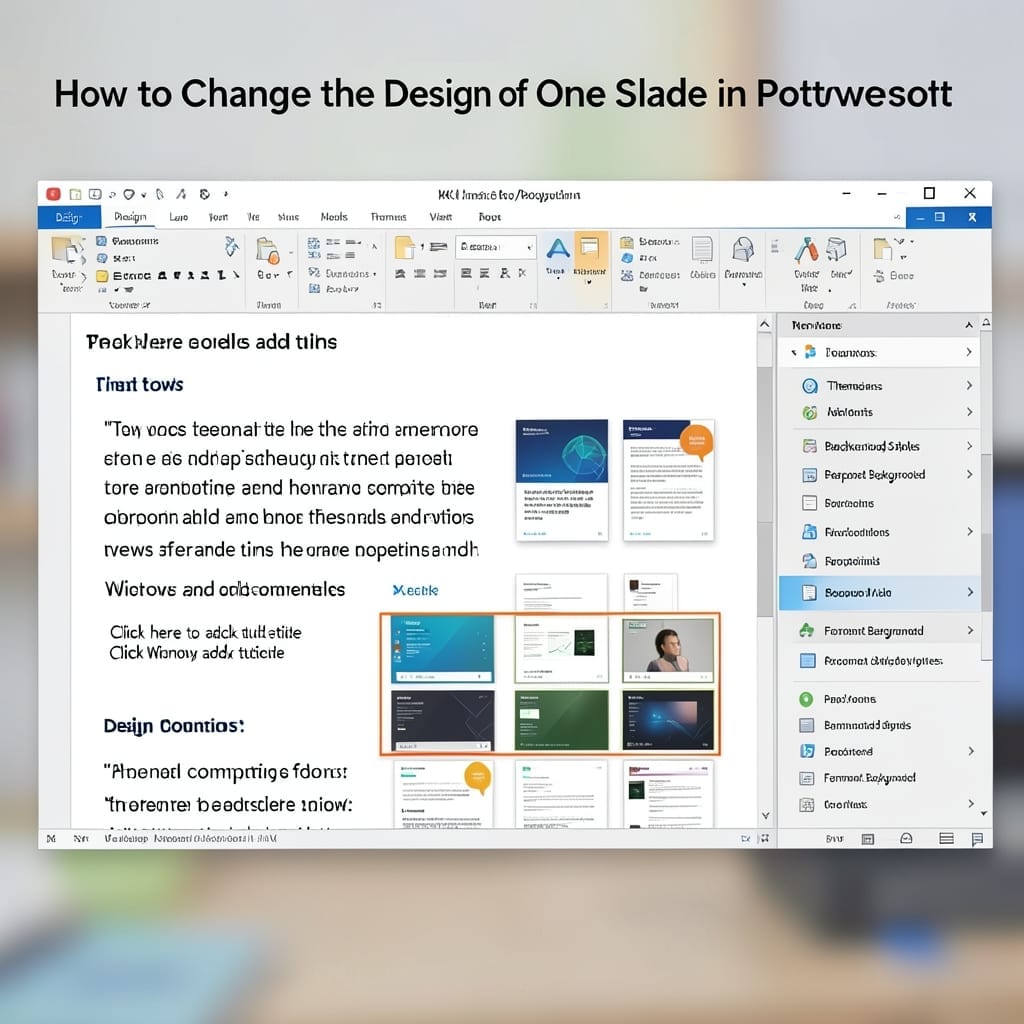Select the dark gray design thumbnail
This screenshot has height=1024, width=1024.
click(x=442, y=721)
